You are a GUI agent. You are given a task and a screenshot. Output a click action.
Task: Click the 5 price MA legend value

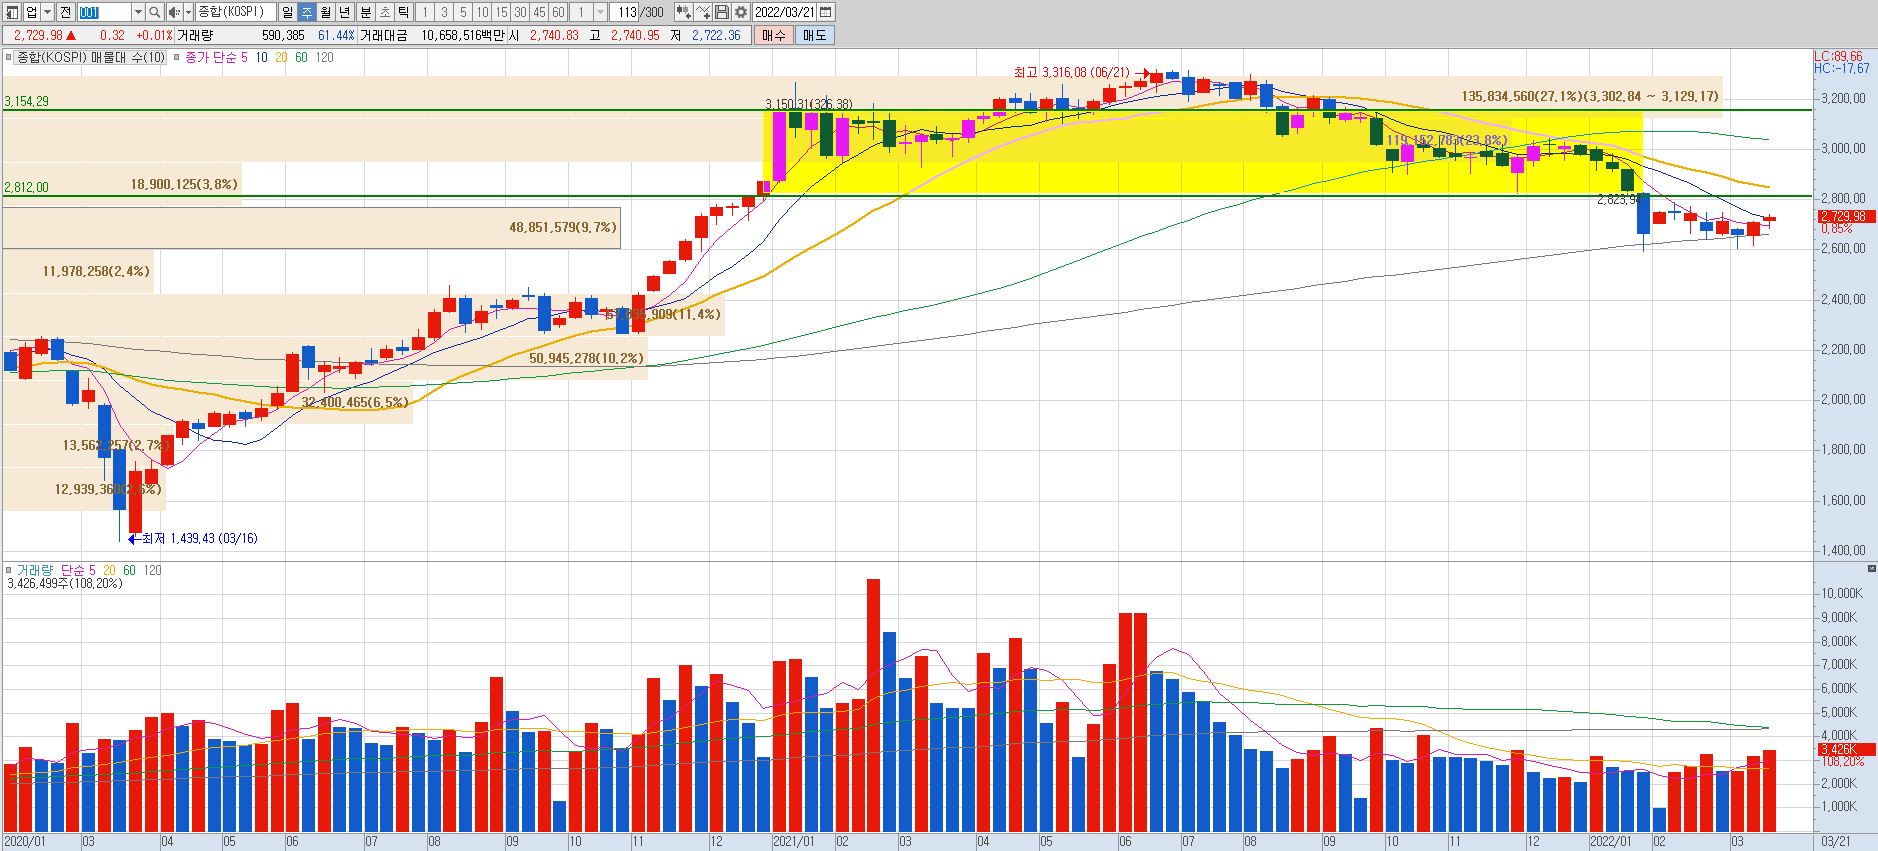(245, 58)
